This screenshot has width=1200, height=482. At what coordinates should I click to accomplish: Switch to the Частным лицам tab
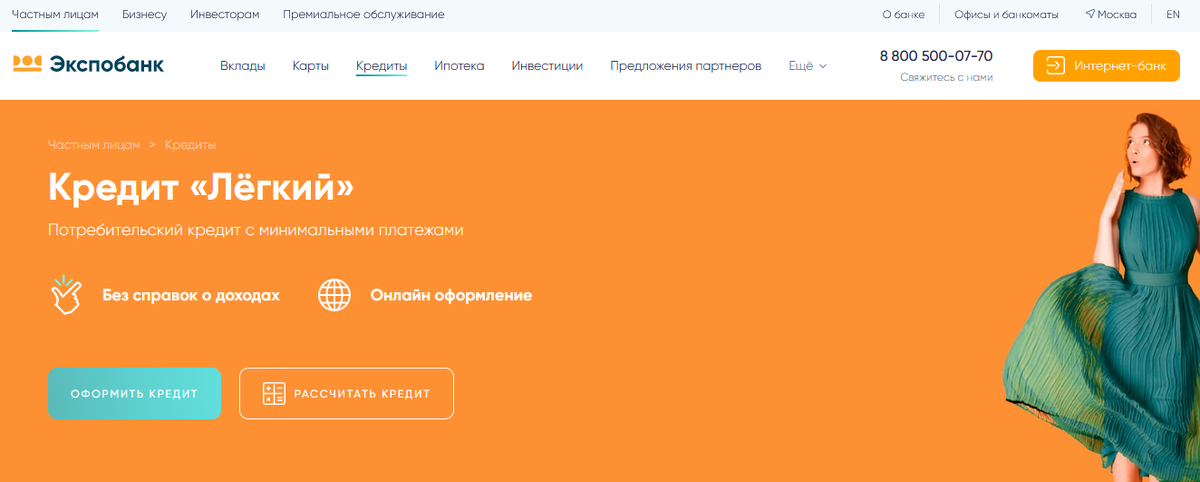(x=55, y=15)
